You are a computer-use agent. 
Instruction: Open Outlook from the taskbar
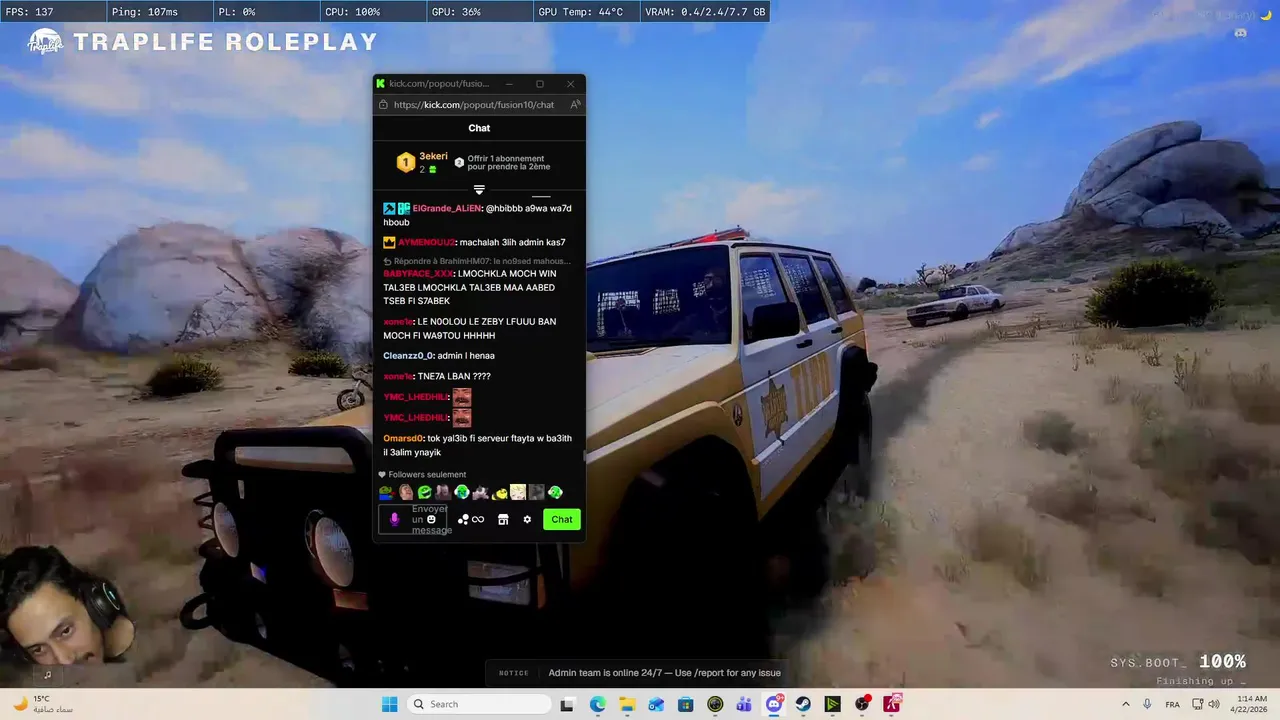coord(656,704)
